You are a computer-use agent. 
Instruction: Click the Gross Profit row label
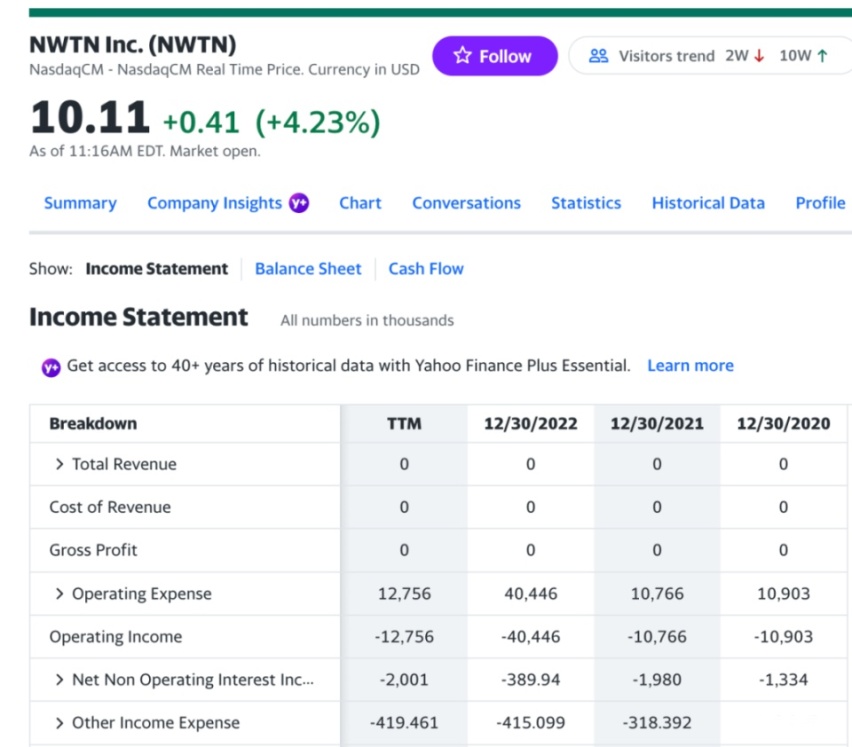click(93, 550)
